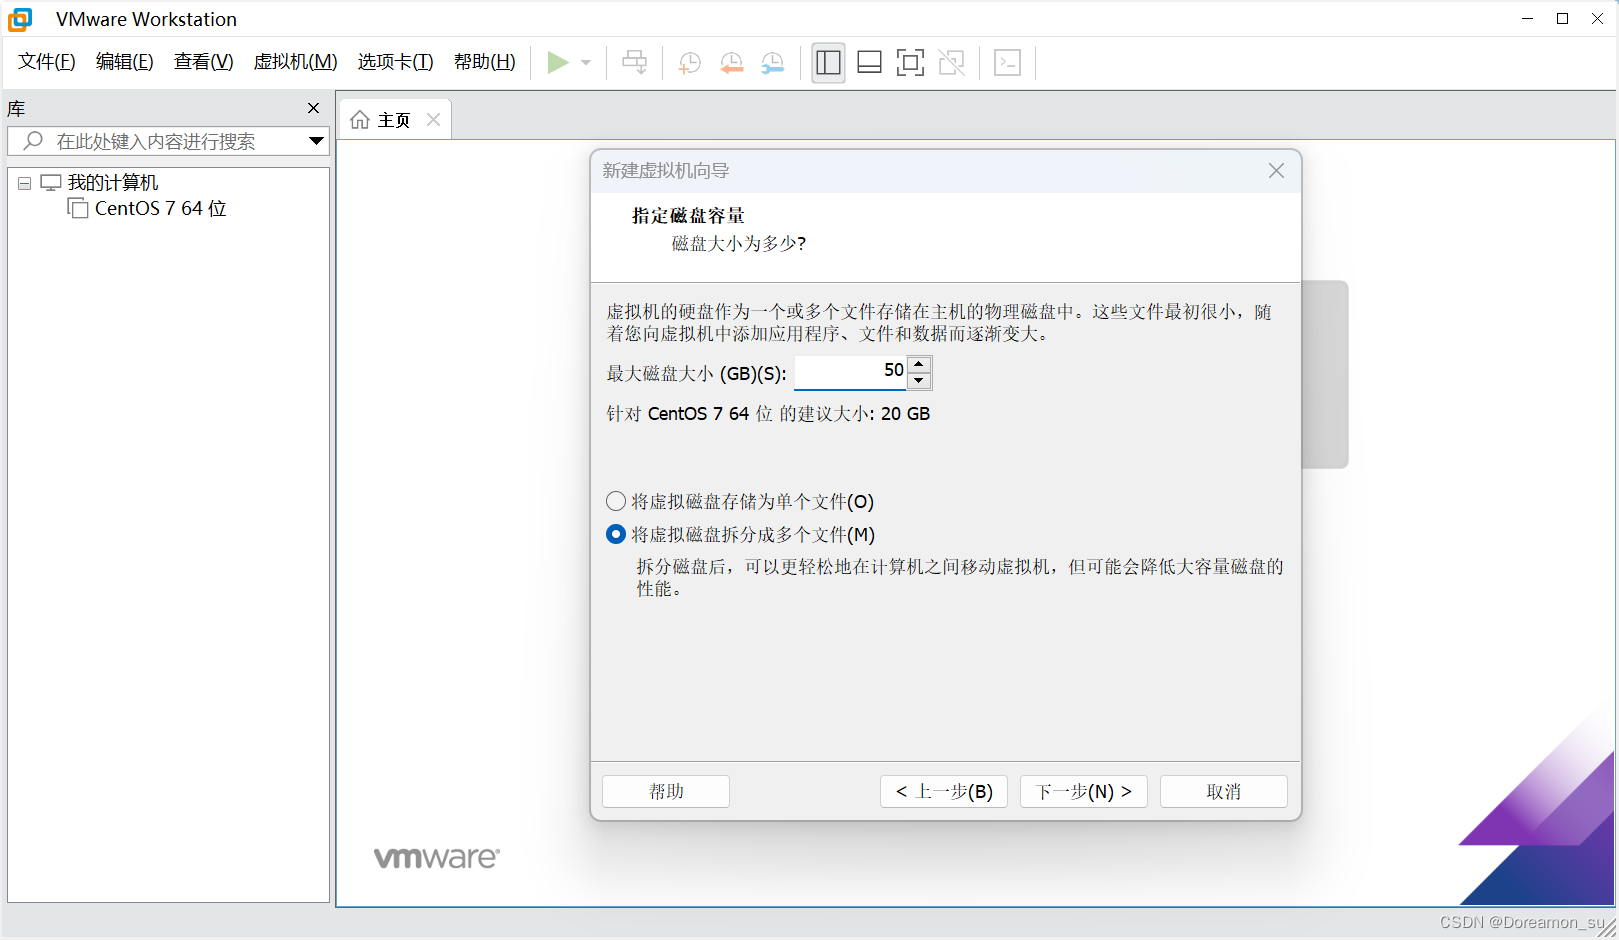Switch to the 主页 home tab
This screenshot has width=1619, height=940.
point(394,120)
